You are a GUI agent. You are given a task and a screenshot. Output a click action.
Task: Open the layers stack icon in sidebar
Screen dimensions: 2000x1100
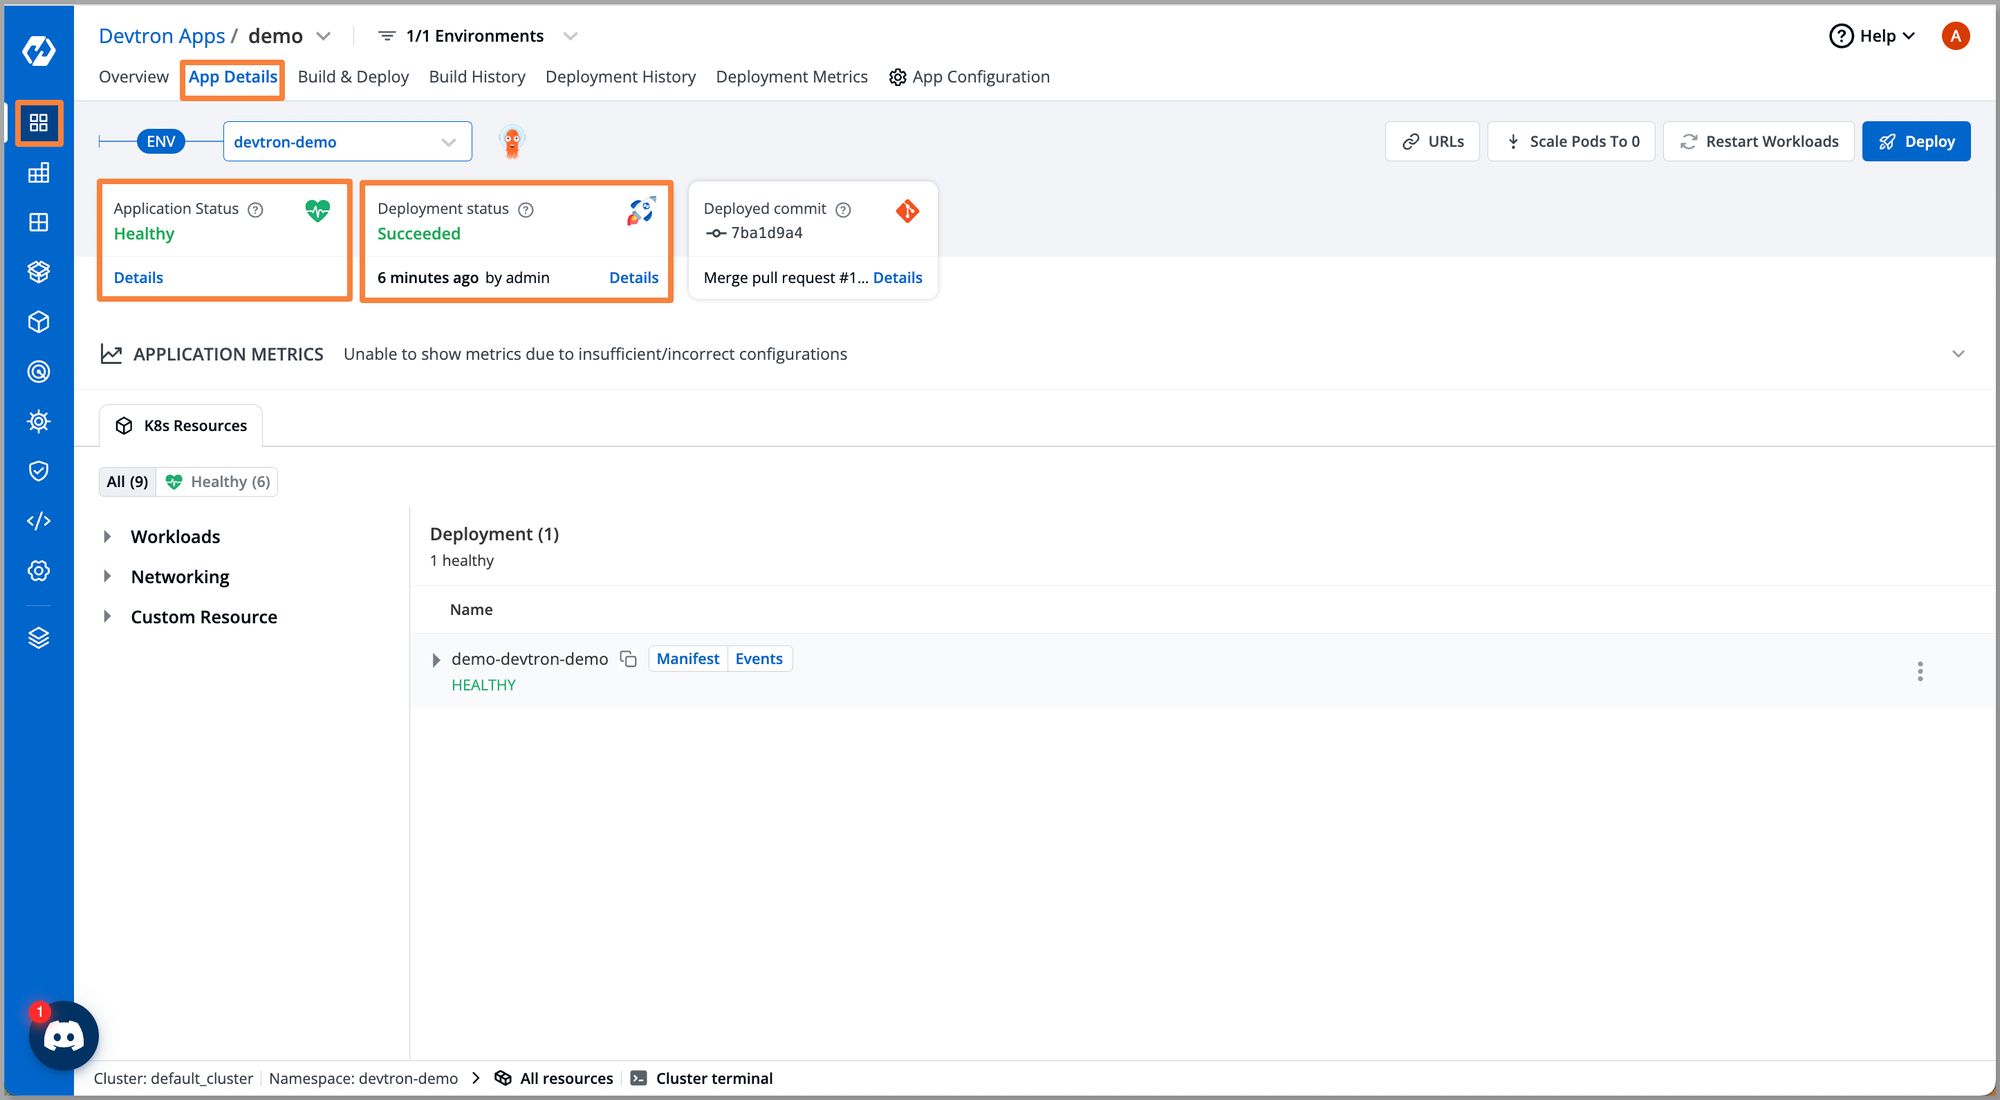click(39, 638)
